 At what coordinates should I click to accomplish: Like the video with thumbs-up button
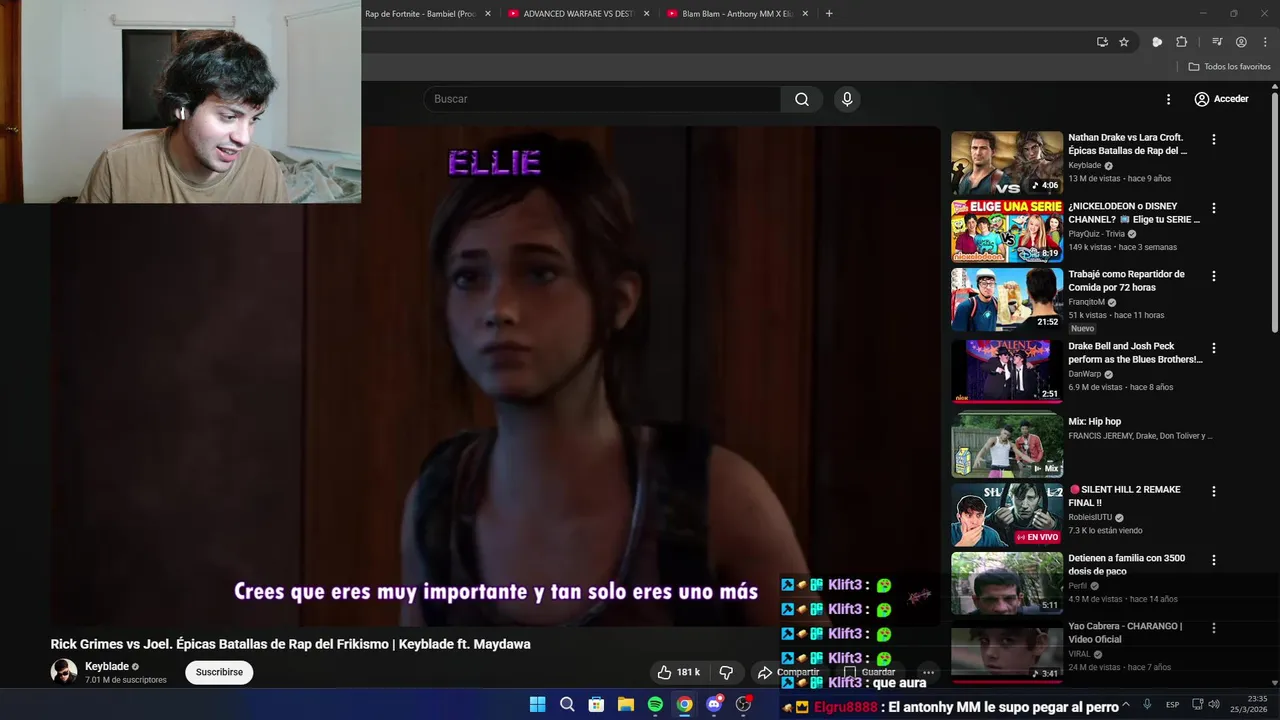pos(678,673)
